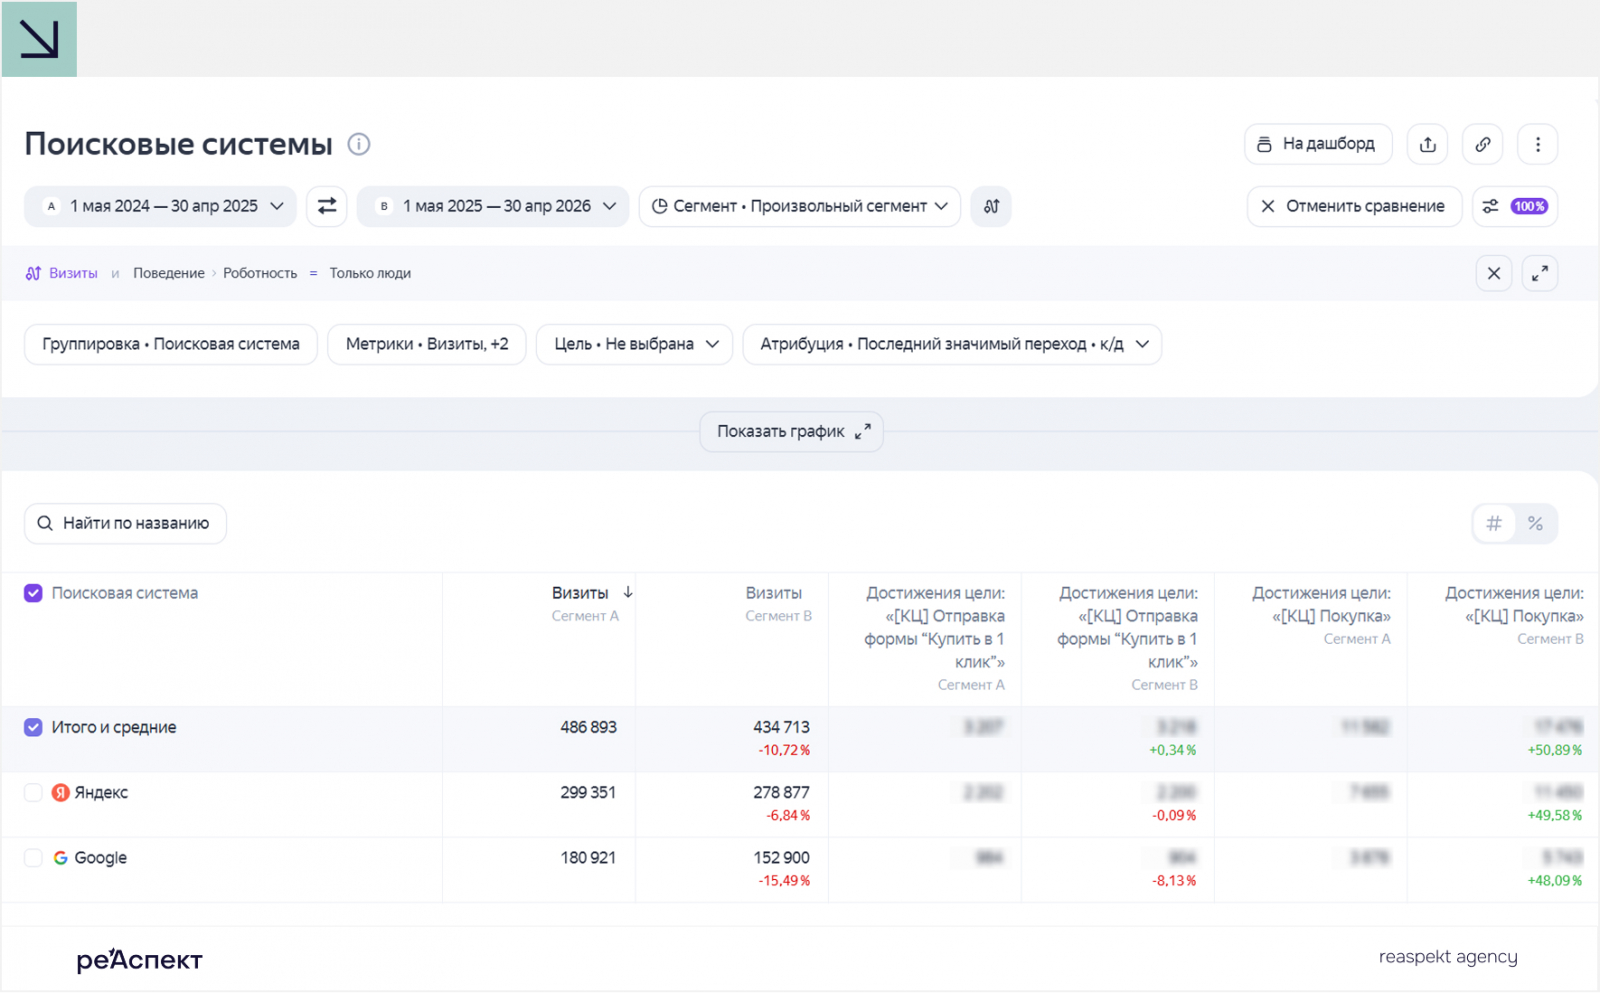
Task: Click the Найти по названию search field
Action: pyautogui.click(x=125, y=523)
